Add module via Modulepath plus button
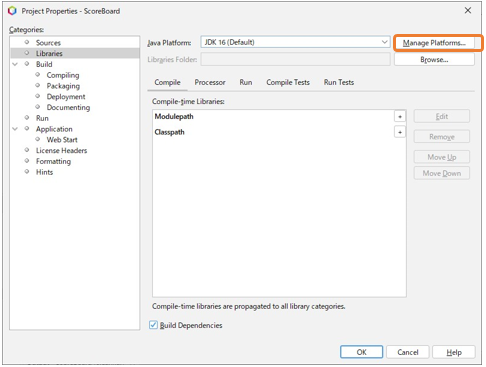Screen dimensions: 486x367 pyautogui.click(x=400, y=116)
